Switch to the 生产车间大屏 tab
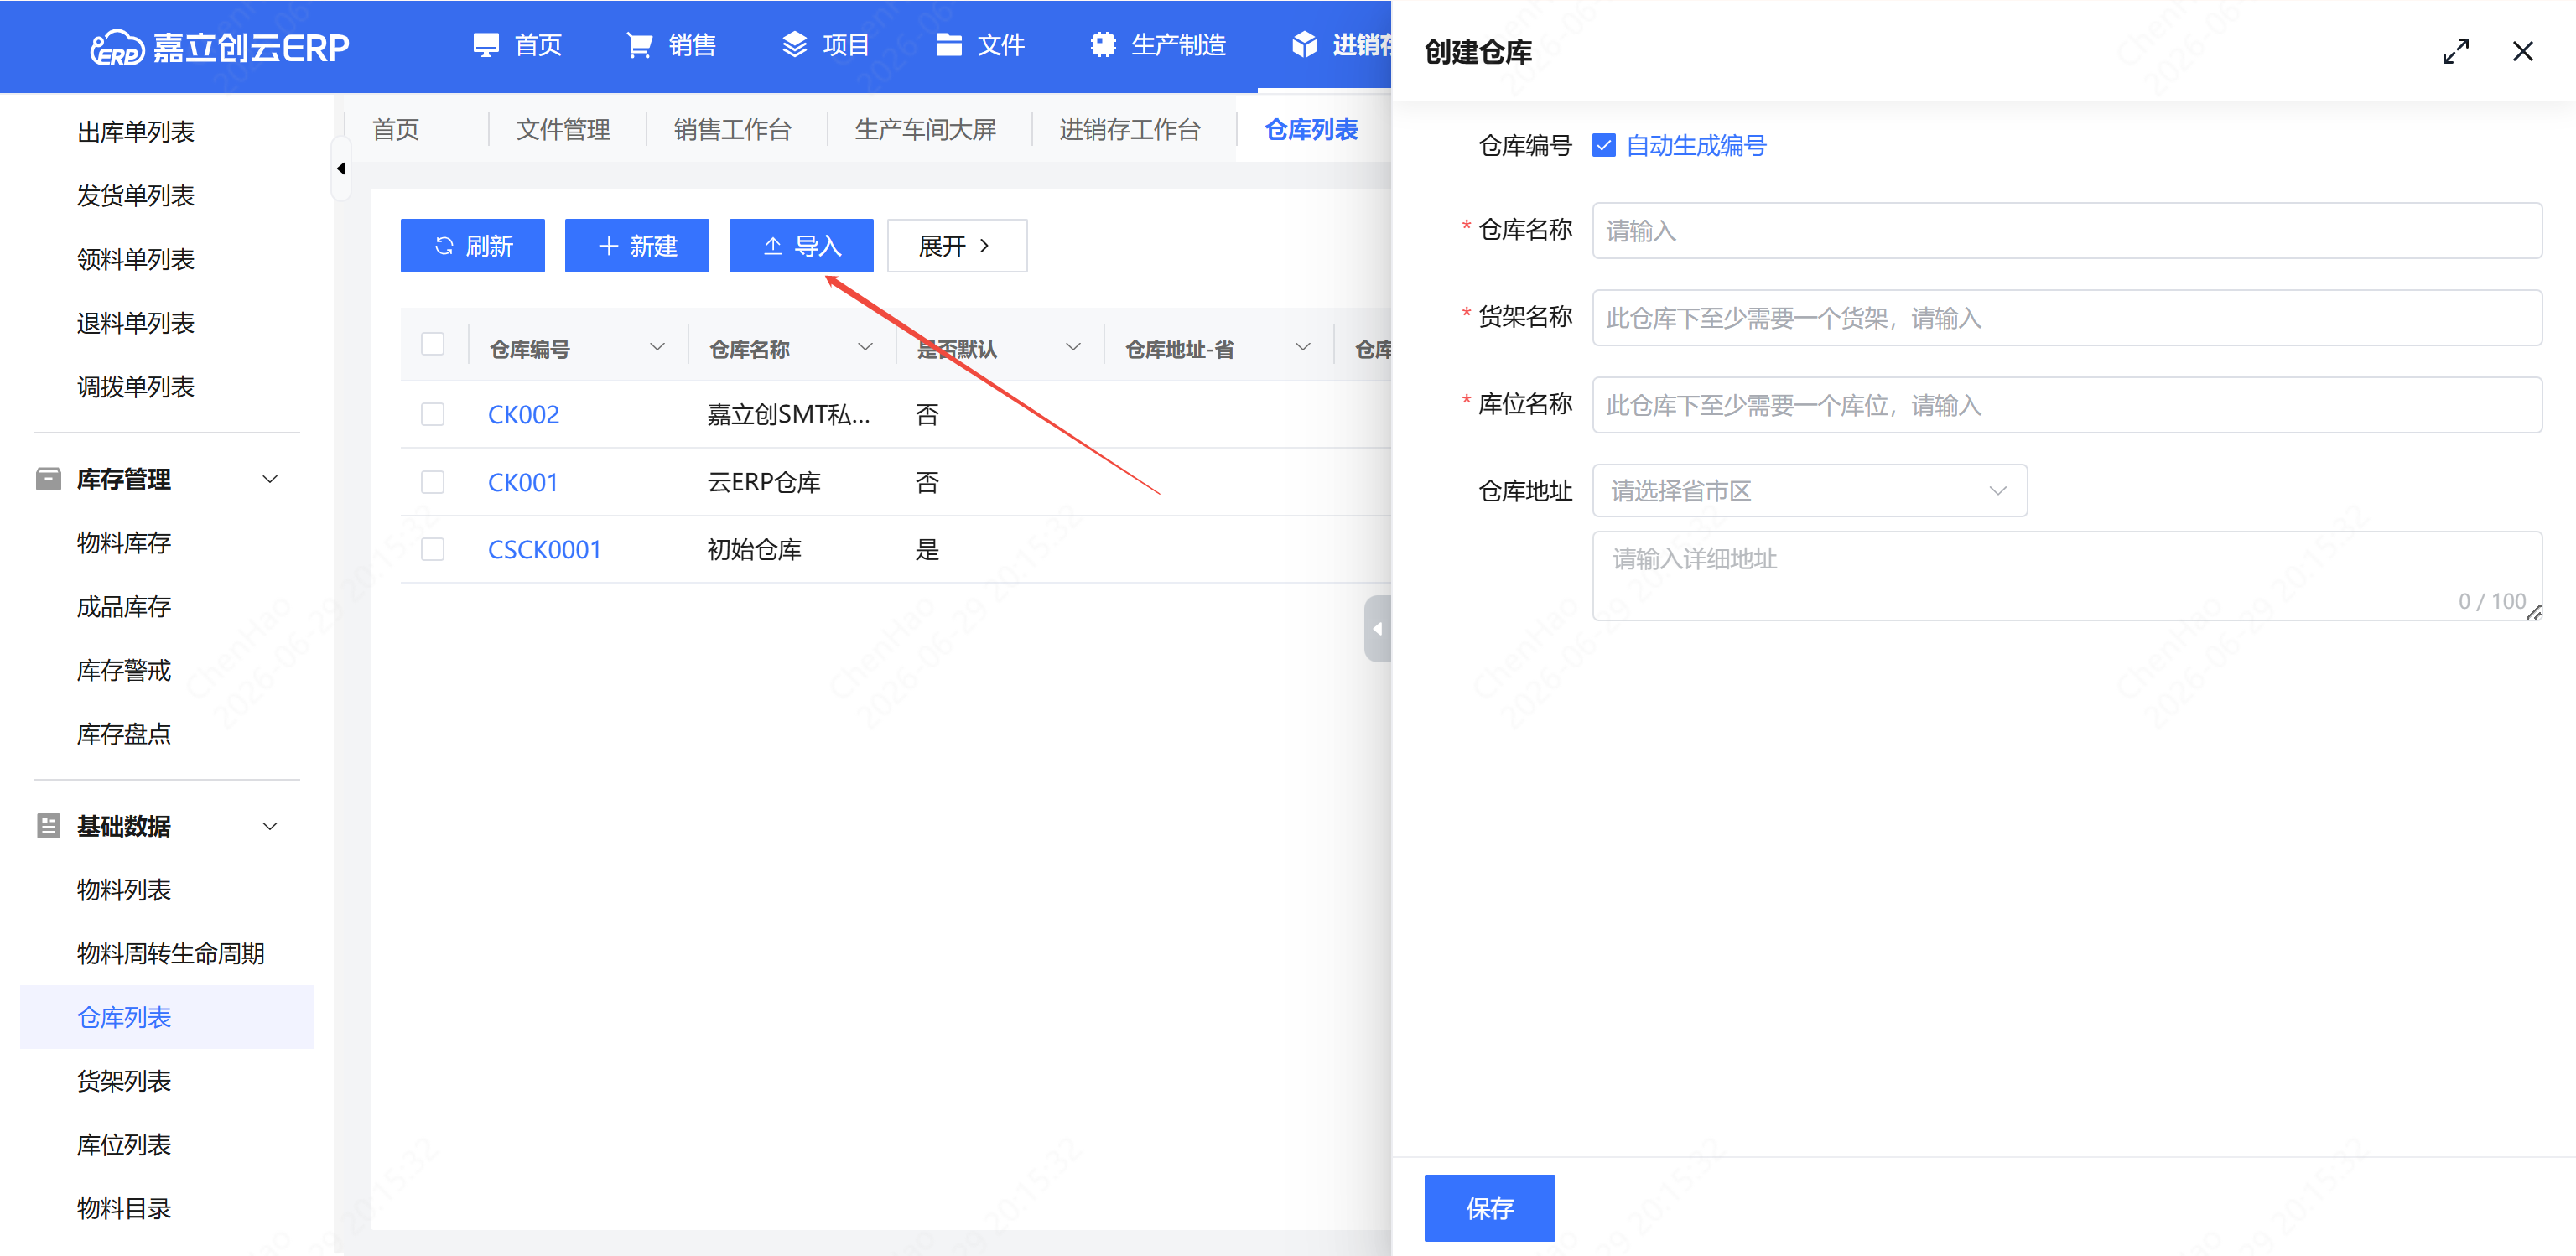 point(925,130)
